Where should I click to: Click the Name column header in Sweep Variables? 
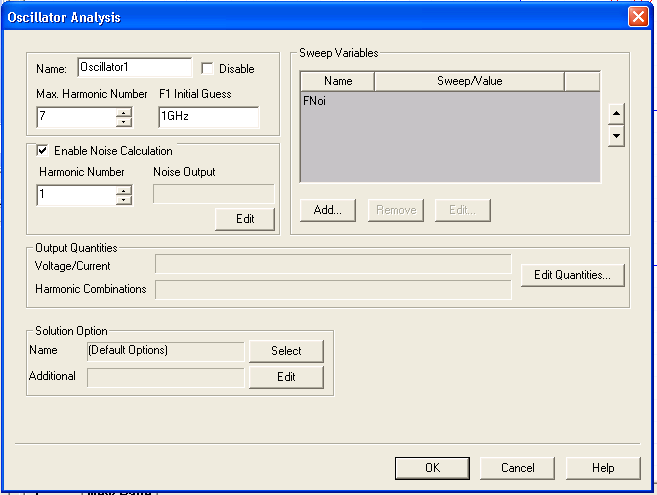337,81
